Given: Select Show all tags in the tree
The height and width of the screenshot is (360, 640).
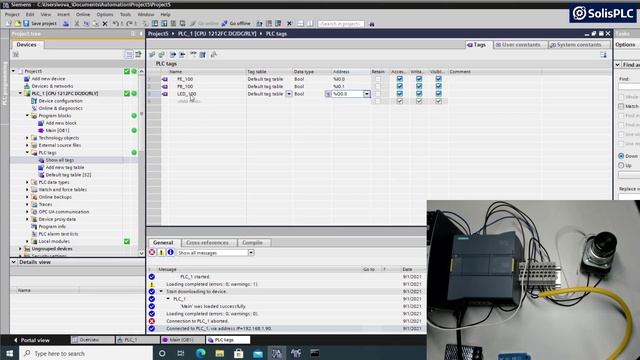Looking at the screenshot, I should coord(60,160).
